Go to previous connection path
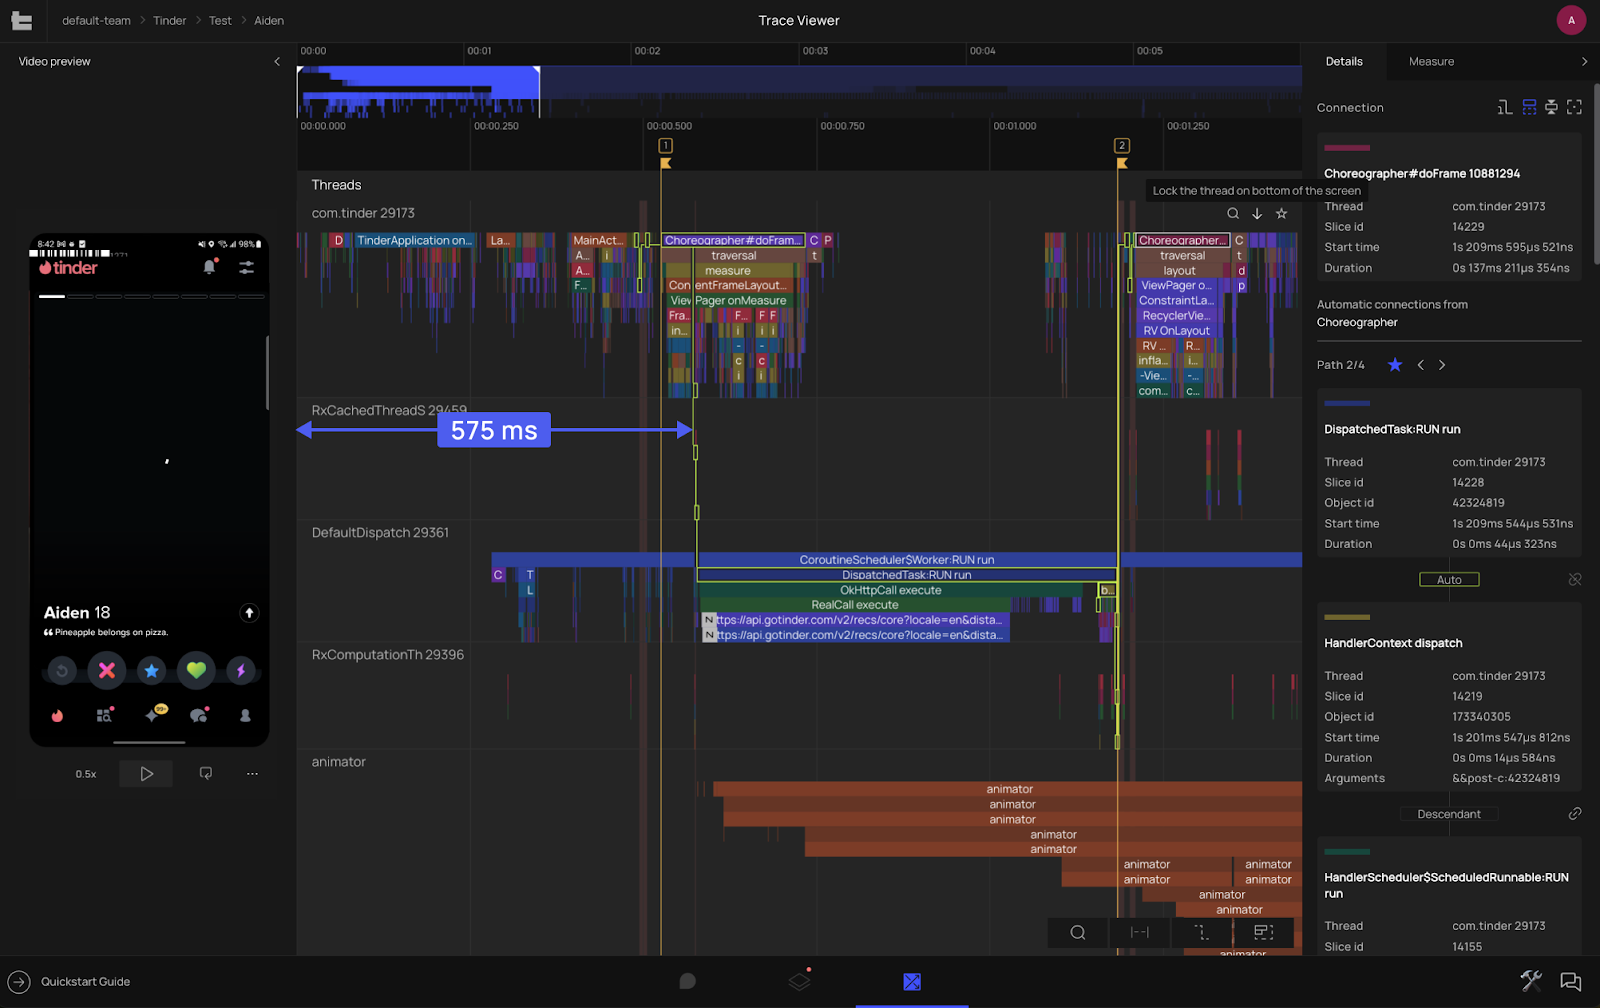1600x1008 pixels. (1420, 365)
